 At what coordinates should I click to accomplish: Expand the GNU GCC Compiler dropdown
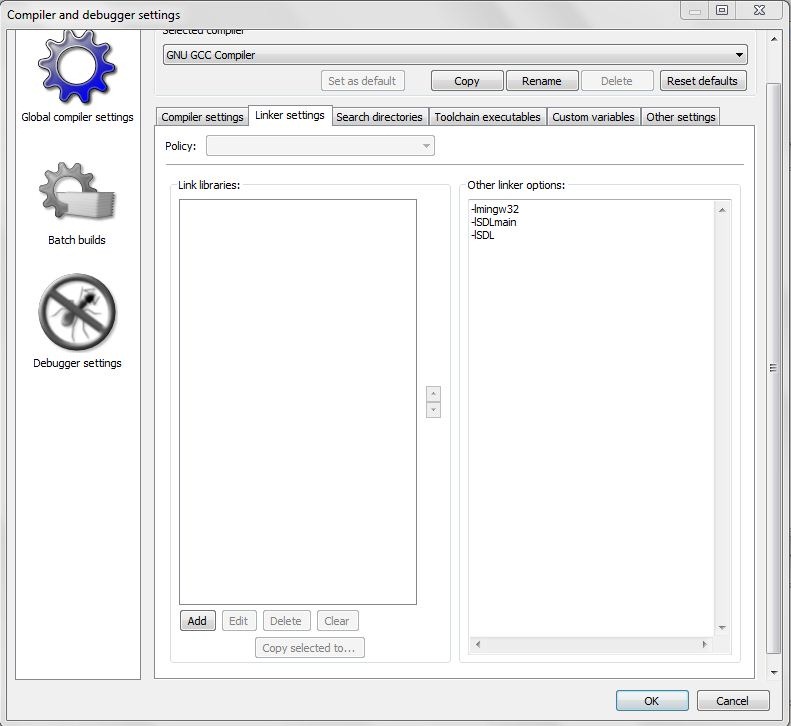coord(455,55)
